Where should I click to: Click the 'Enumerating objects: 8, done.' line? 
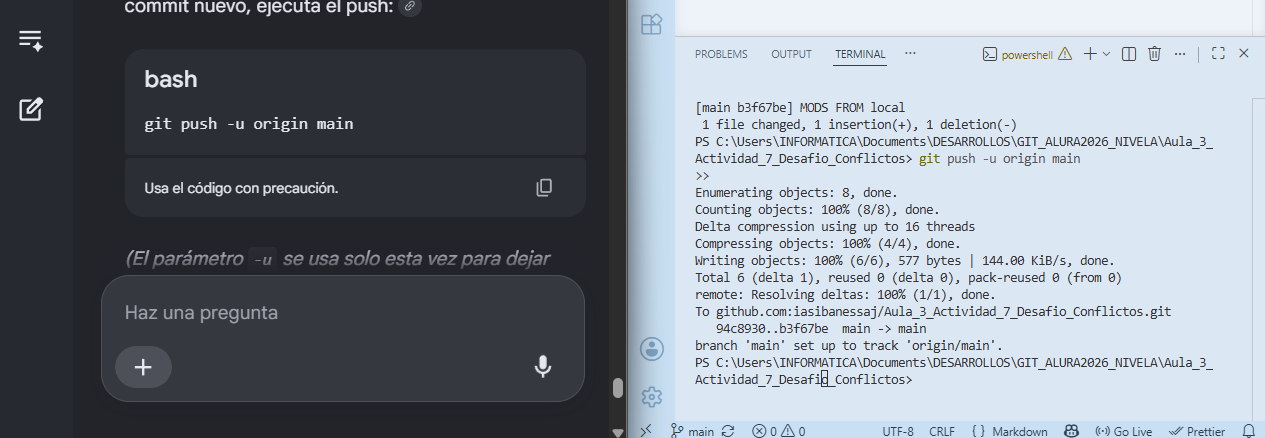[x=796, y=192]
